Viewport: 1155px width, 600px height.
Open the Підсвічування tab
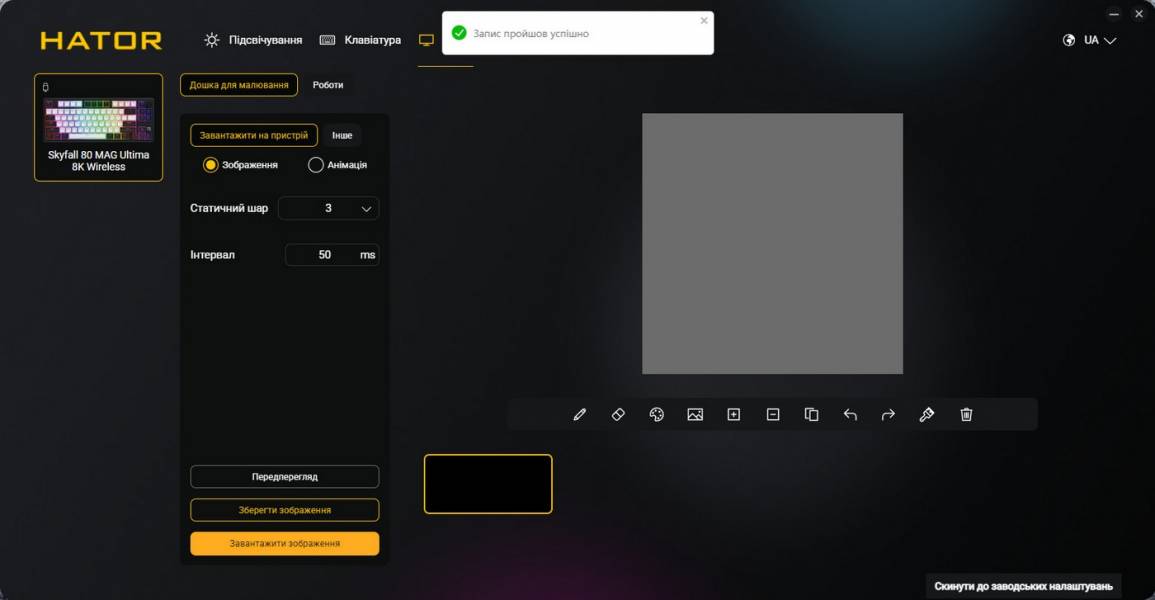(253, 40)
